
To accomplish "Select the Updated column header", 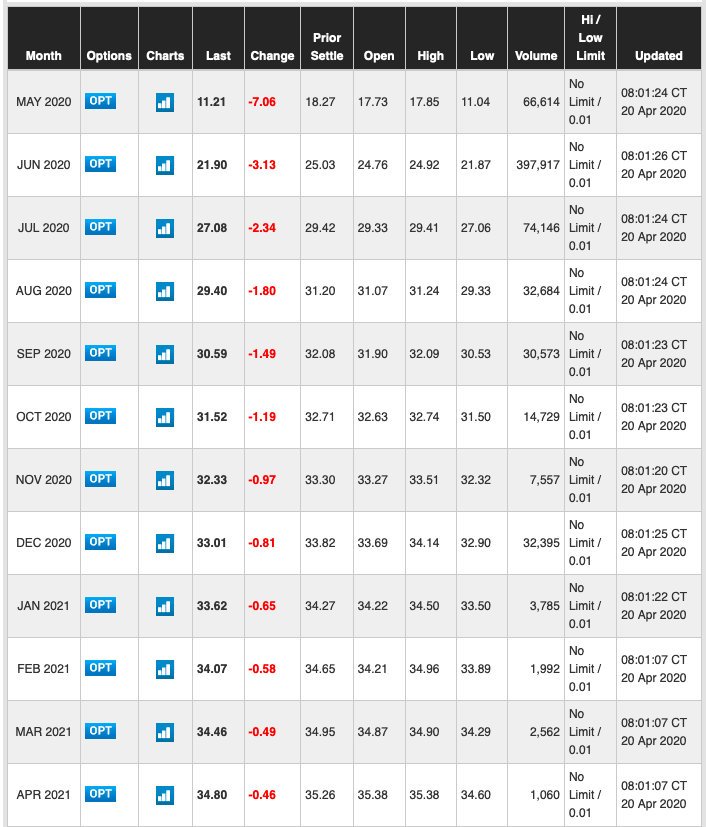I will click(659, 56).
